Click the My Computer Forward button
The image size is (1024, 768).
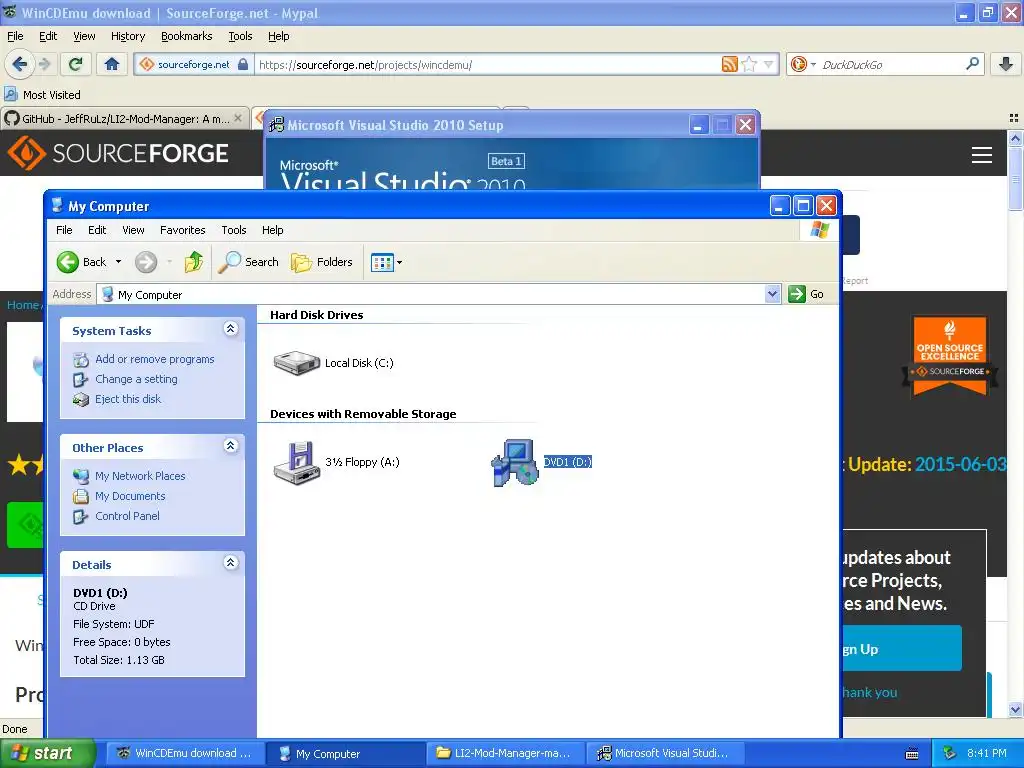(x=146, y=262)
